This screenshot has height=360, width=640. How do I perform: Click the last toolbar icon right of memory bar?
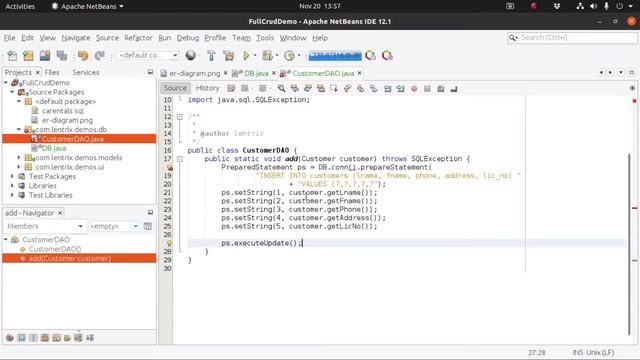tap(387, 56)
